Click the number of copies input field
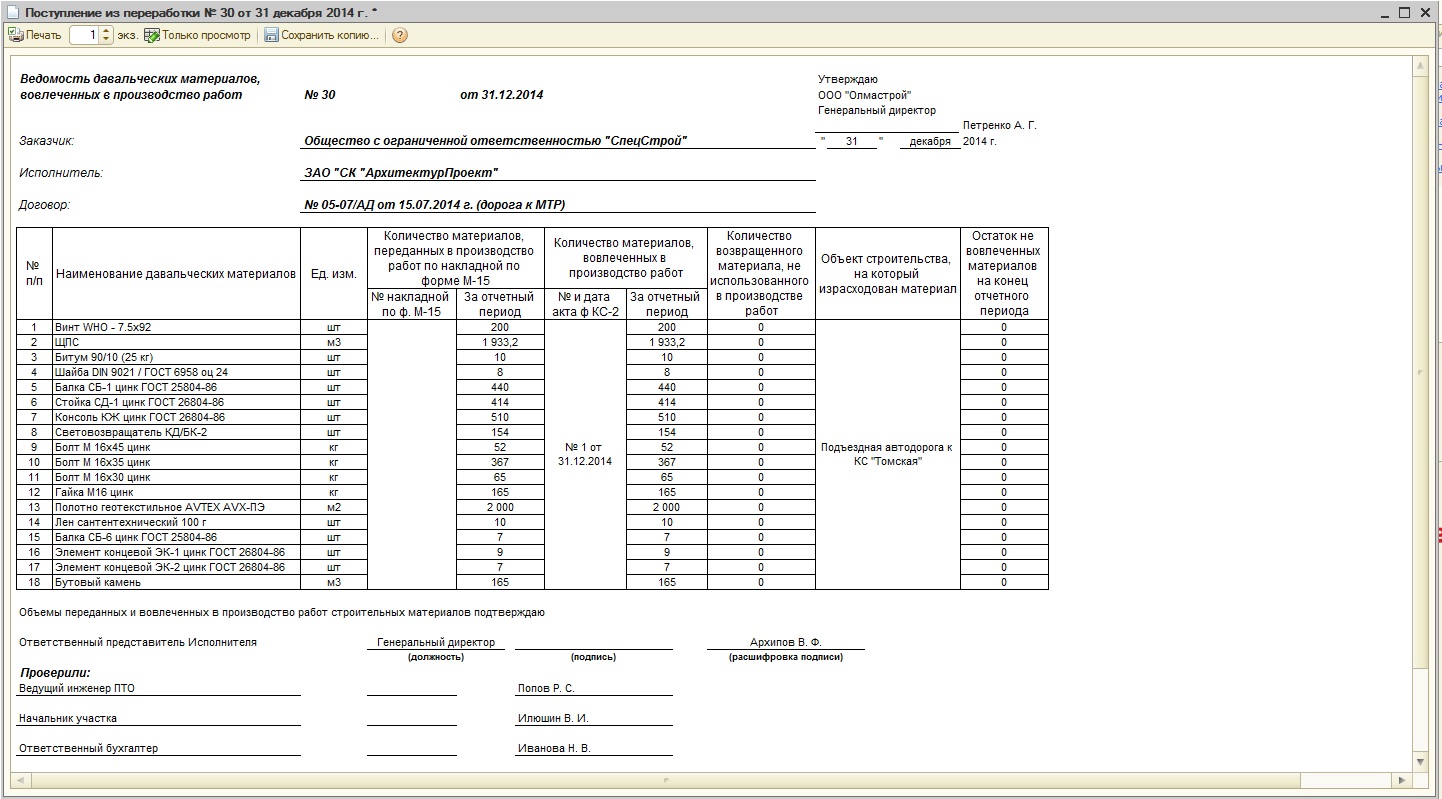The height and width of the screenshot is (799, 1442). 86,35
